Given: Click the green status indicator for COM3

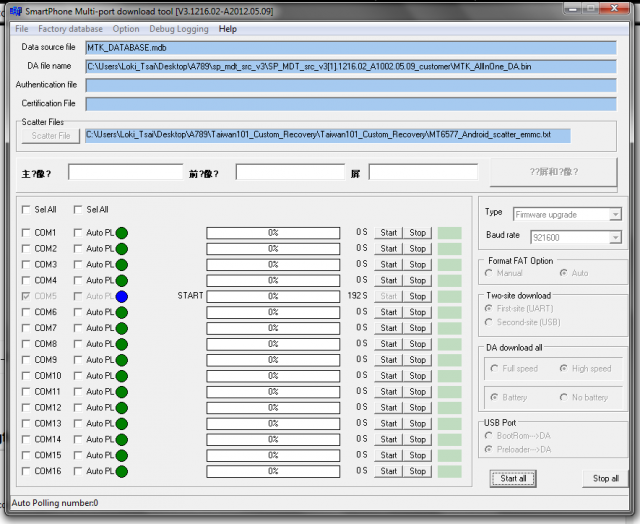Looking at the screenshot, I should (x=122, y=265).
